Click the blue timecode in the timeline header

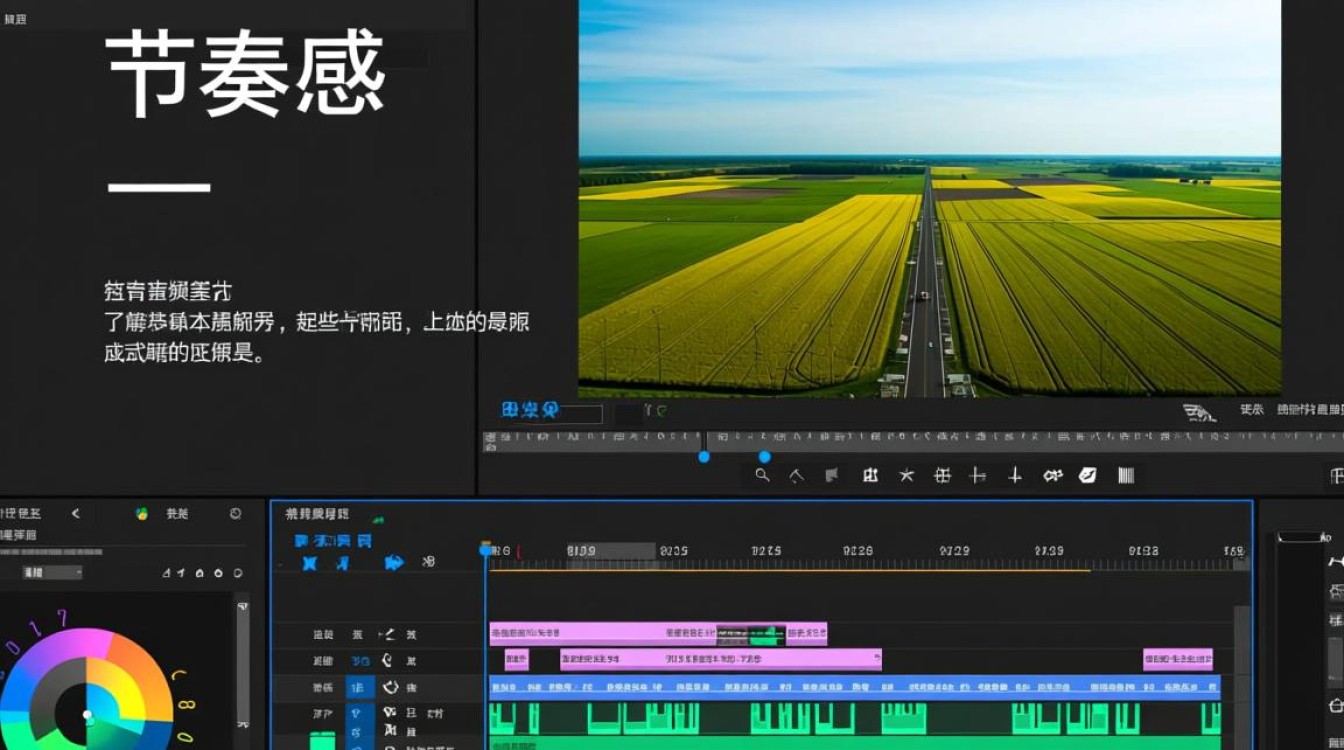click(x=333, y=541)
